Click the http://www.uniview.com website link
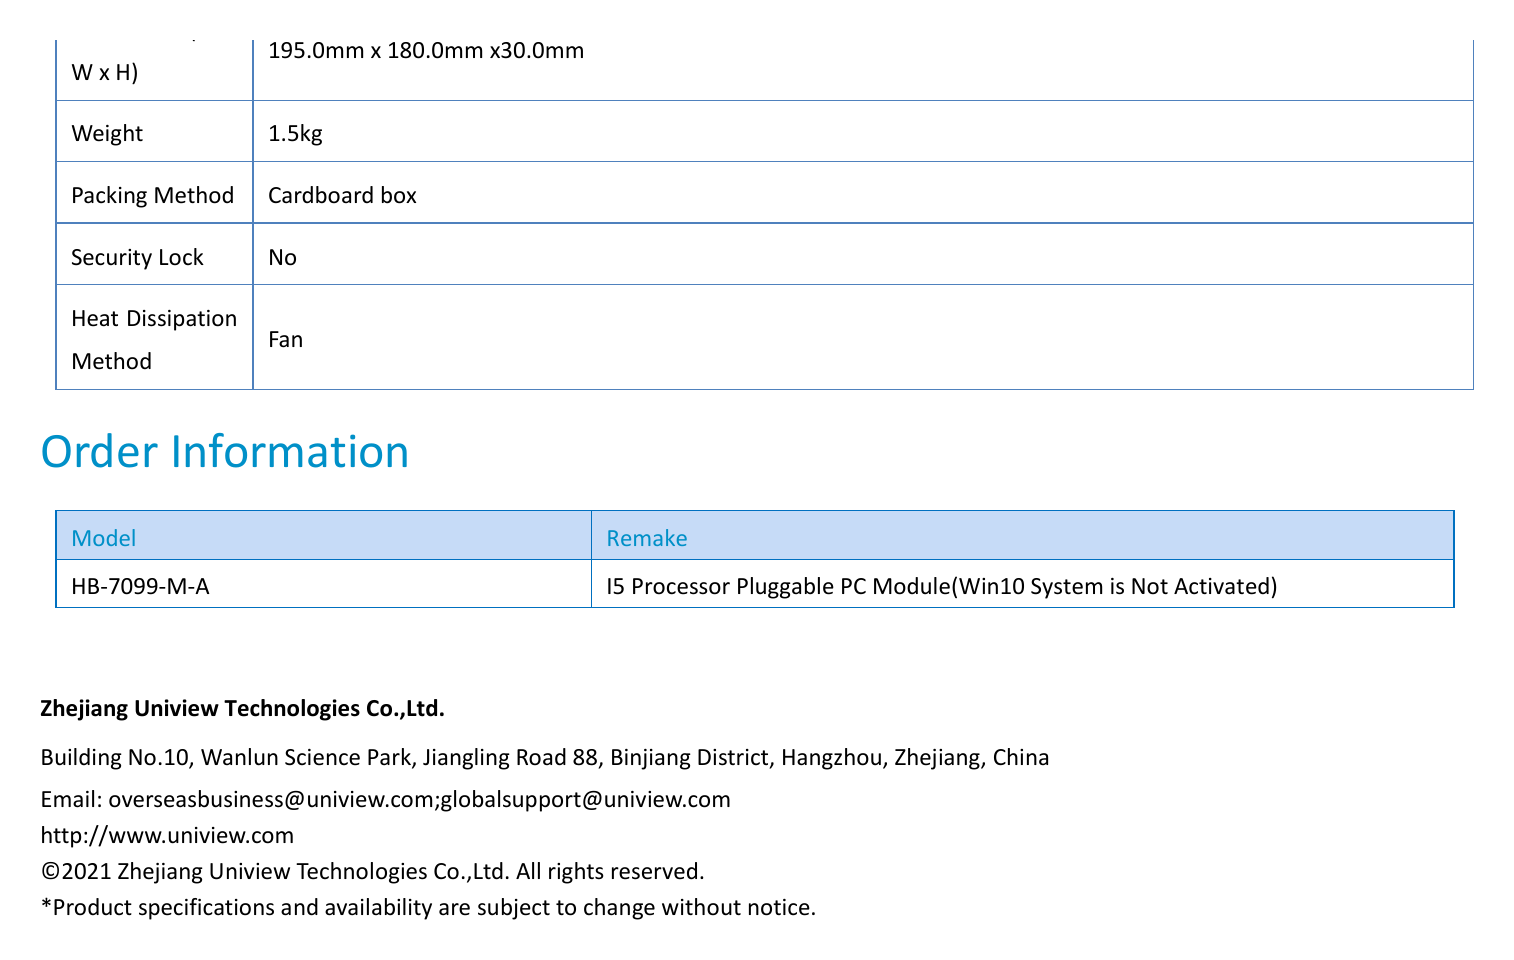Screen dimensions: 1514x960 click(x=167, y=835)
